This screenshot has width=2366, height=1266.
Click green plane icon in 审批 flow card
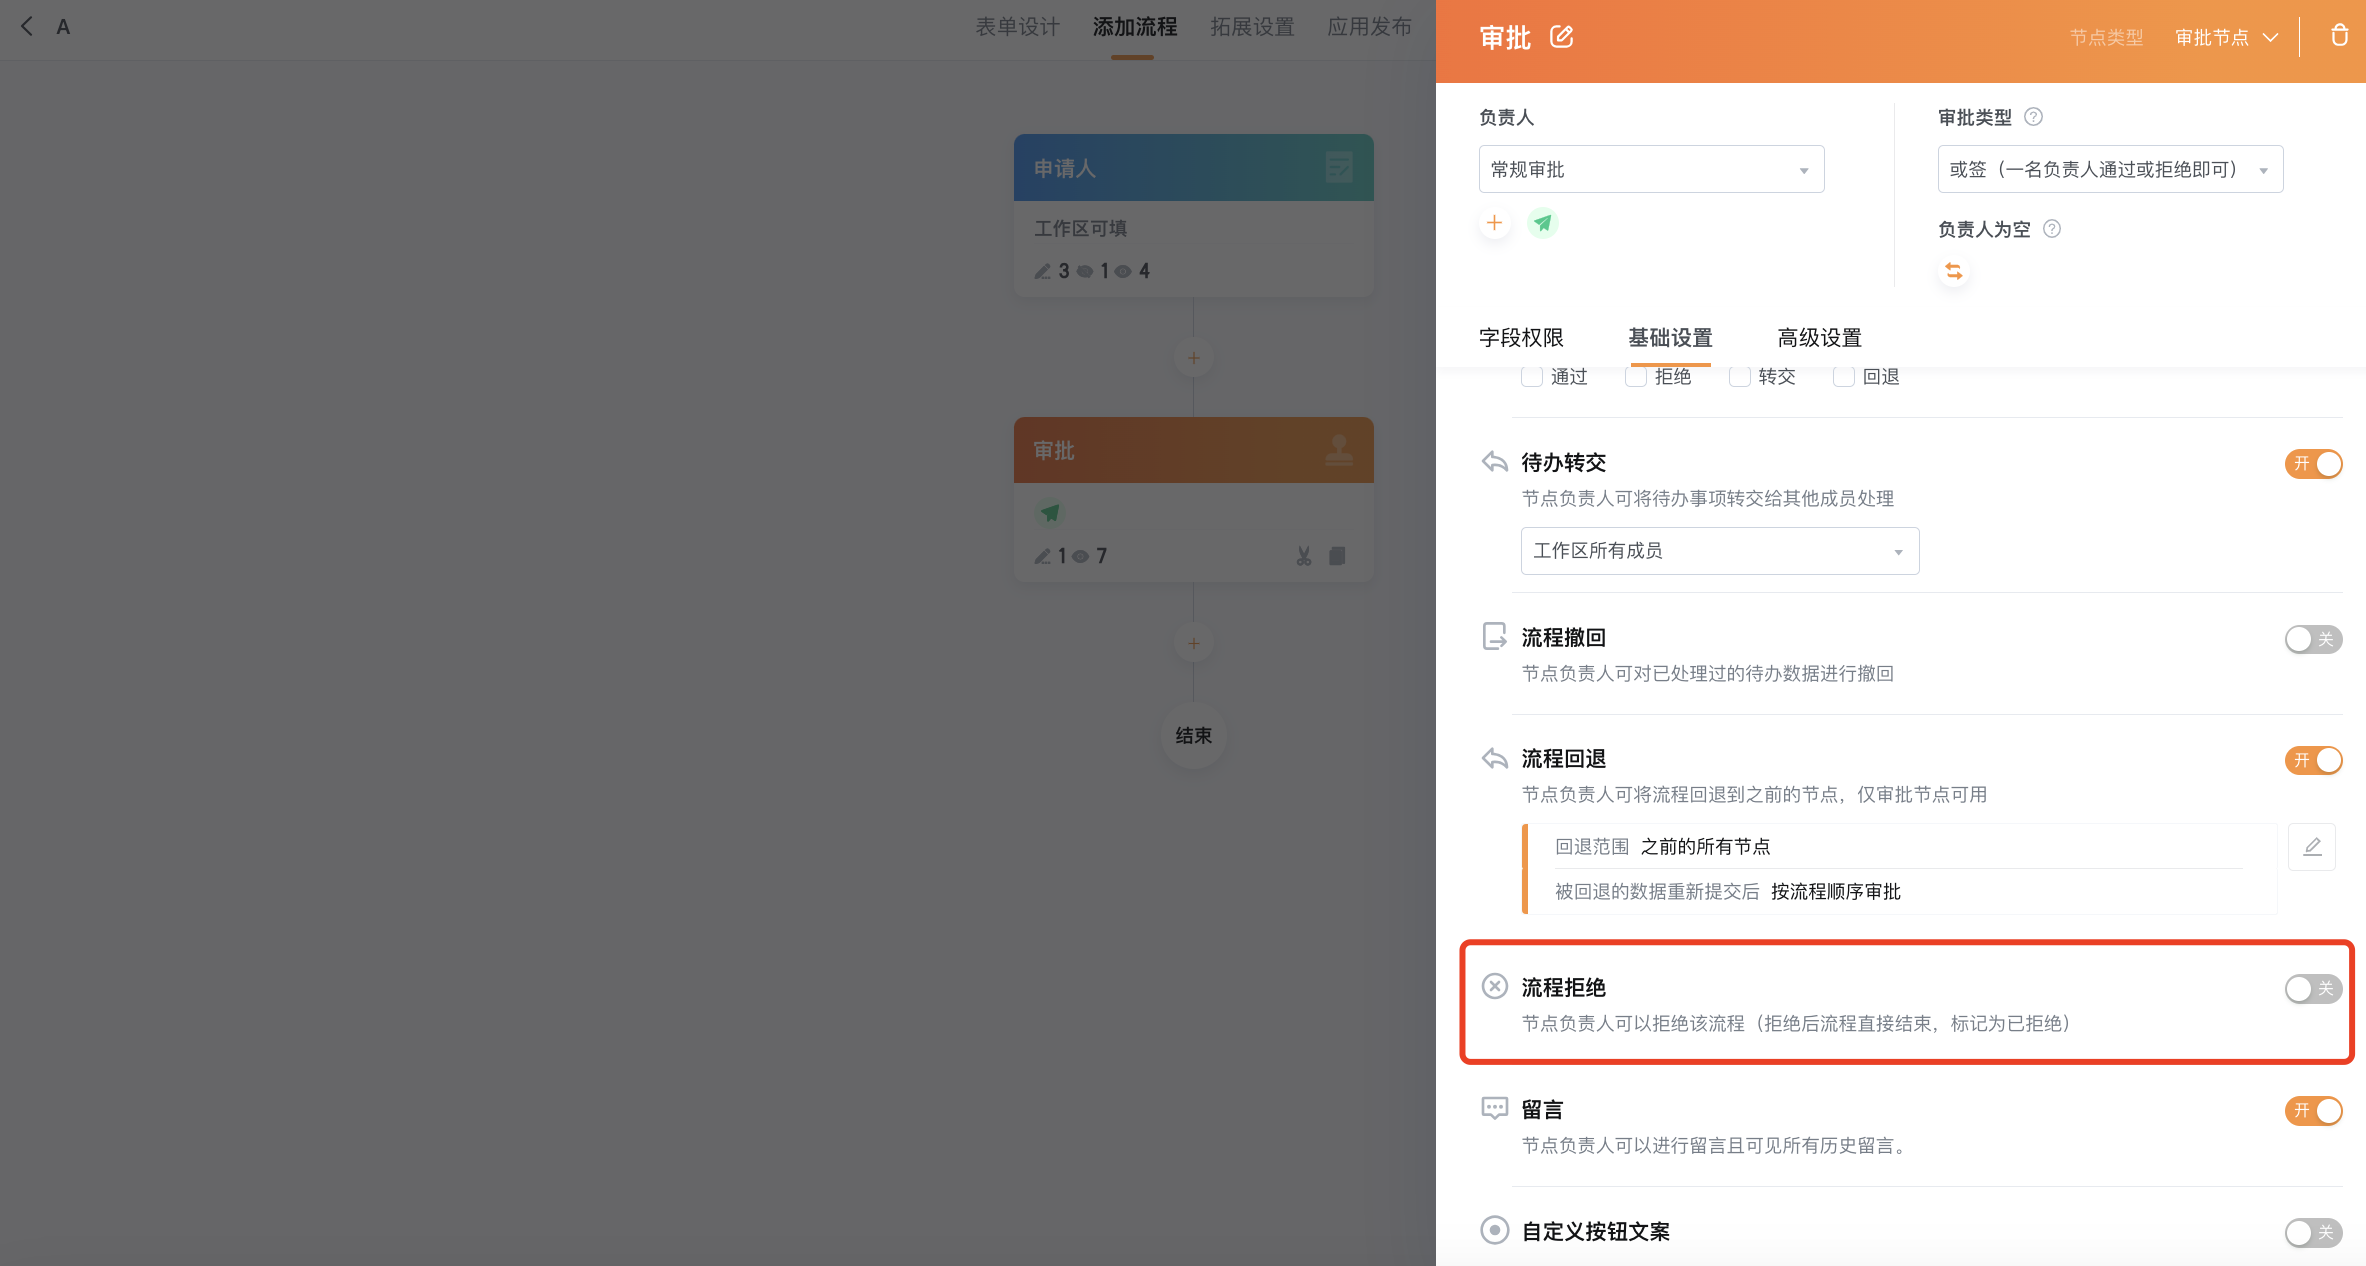point(1050,513)
